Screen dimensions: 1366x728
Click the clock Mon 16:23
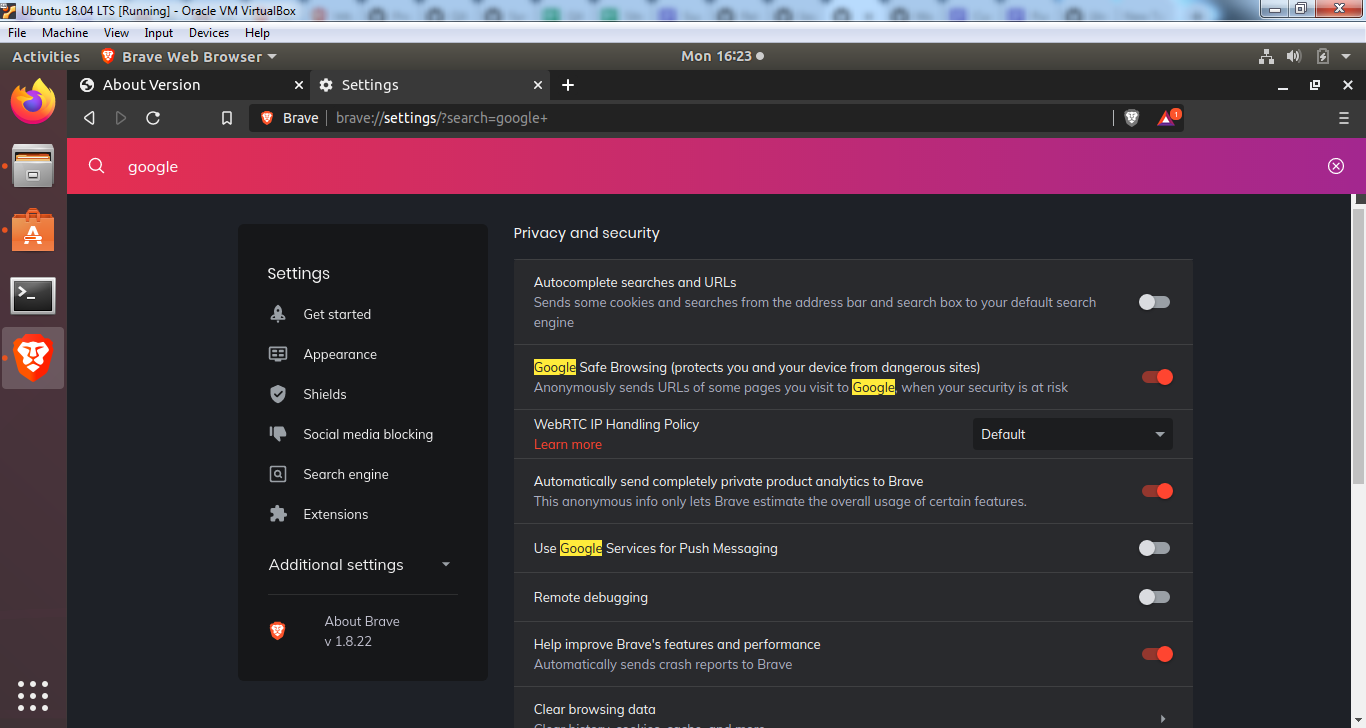(x=716, y=57)
